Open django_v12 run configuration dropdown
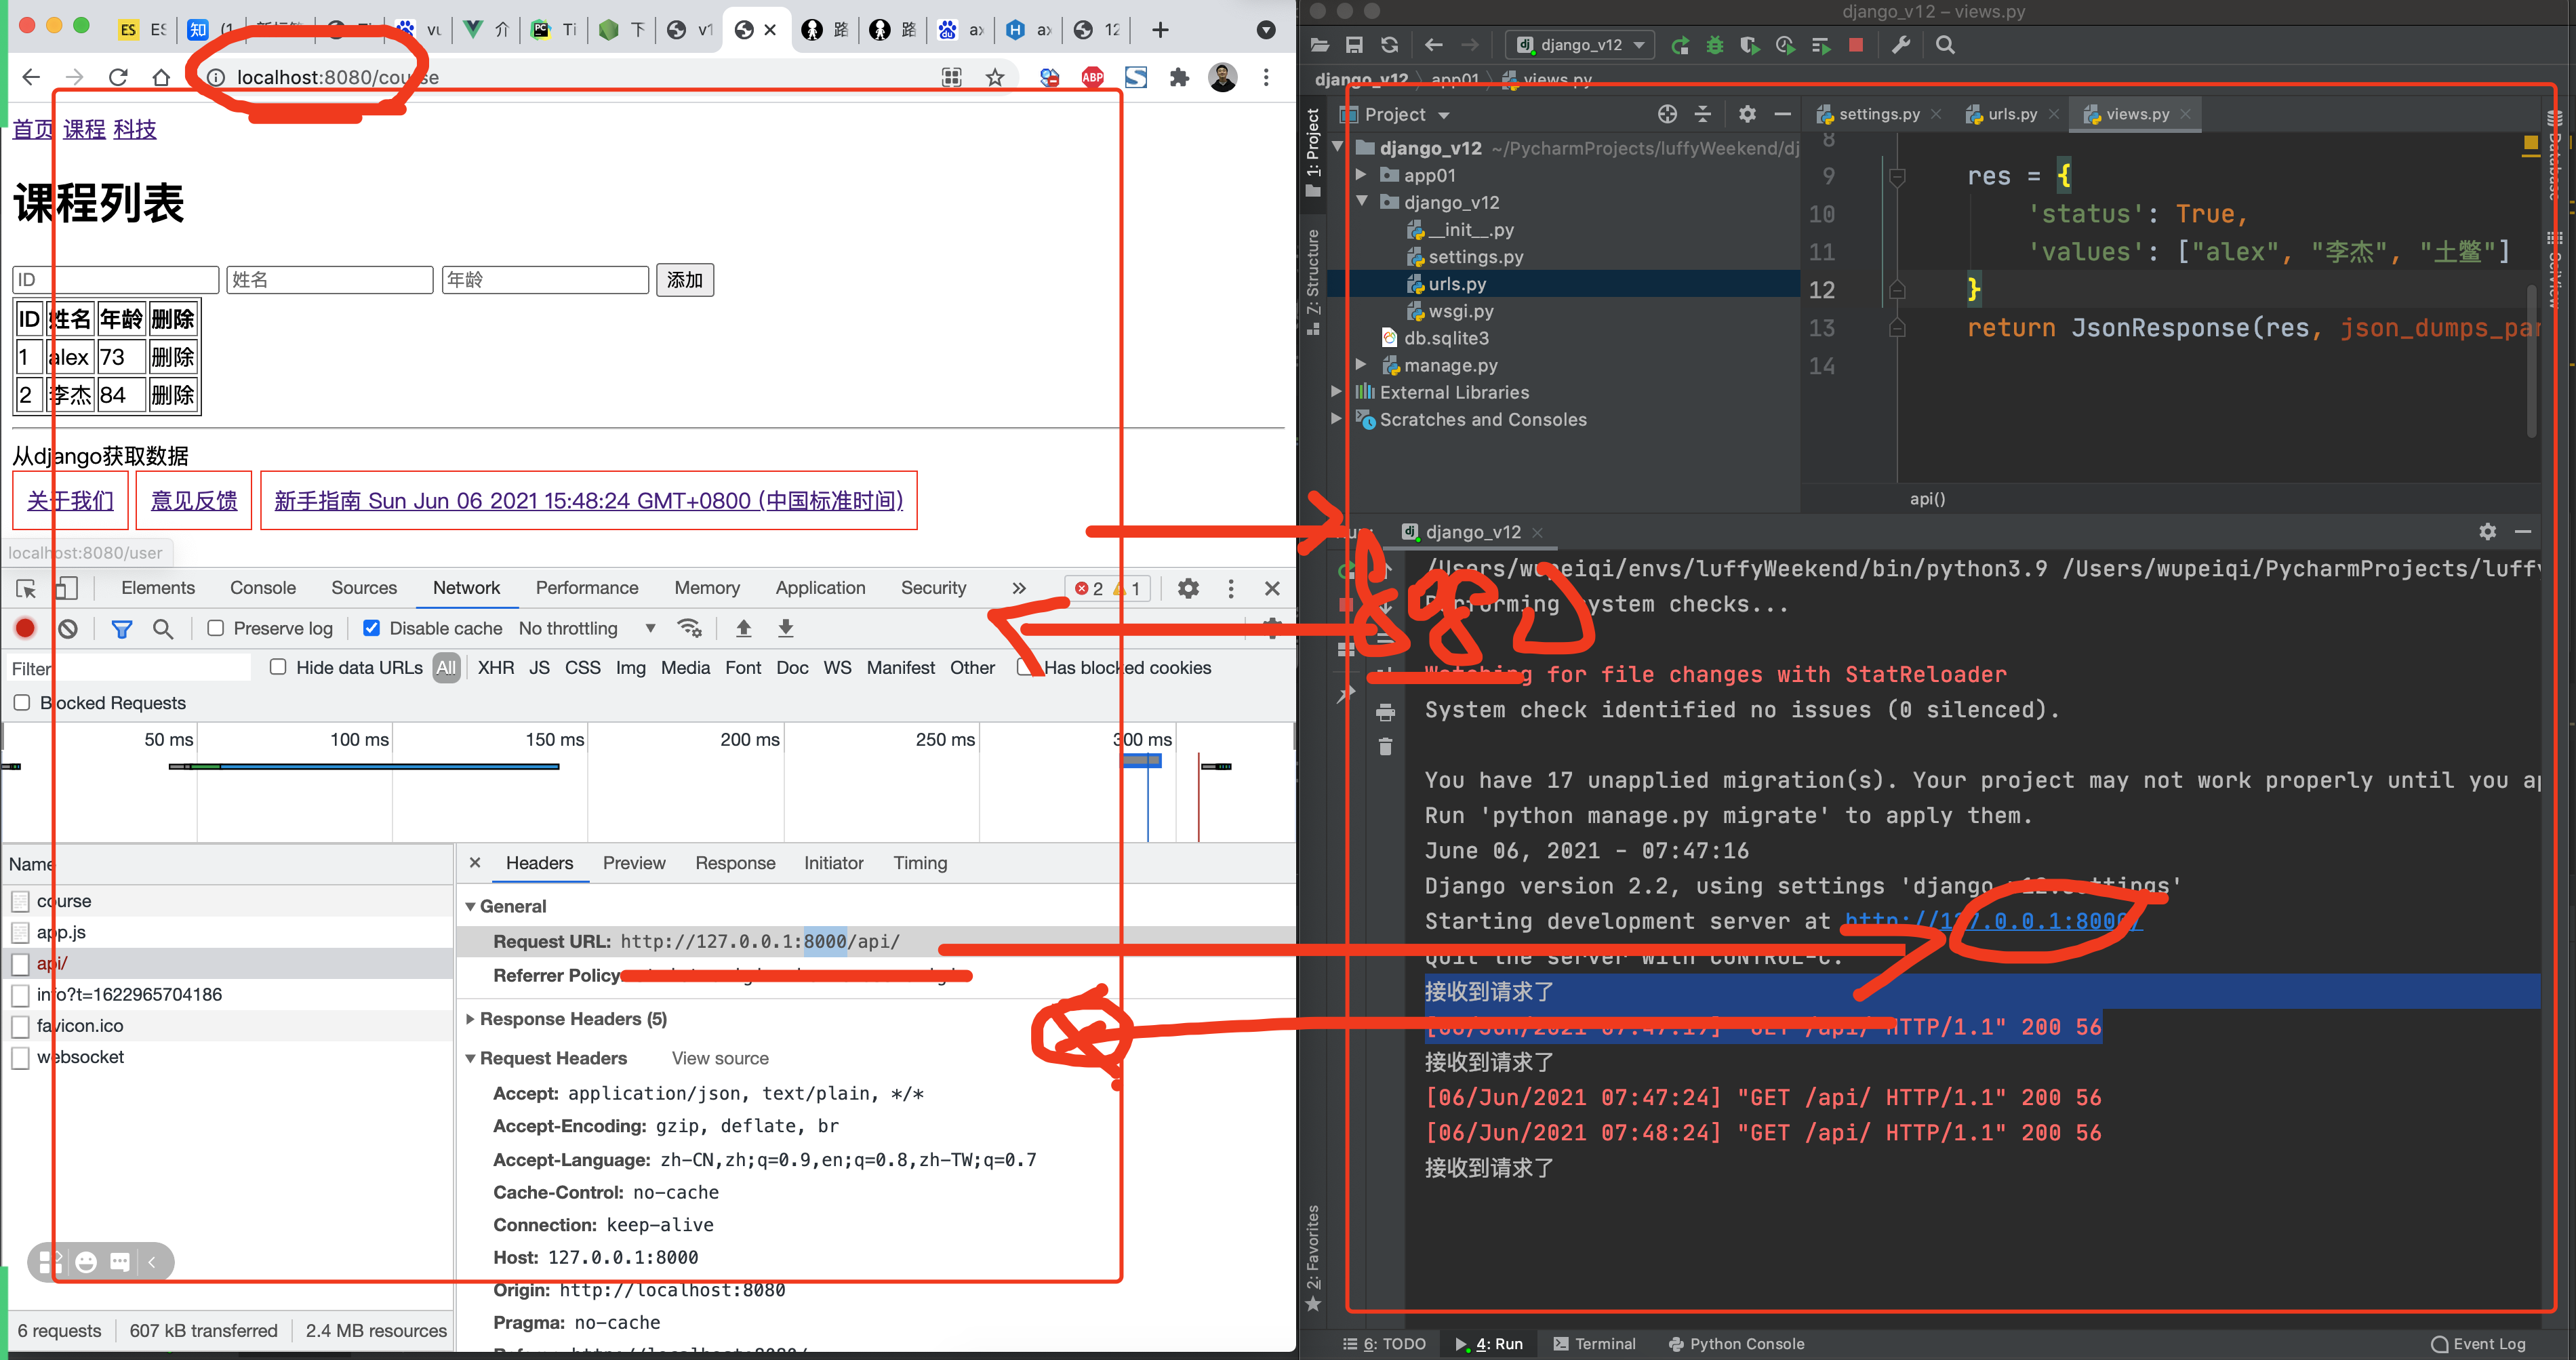 click(x=1580, y=45)
